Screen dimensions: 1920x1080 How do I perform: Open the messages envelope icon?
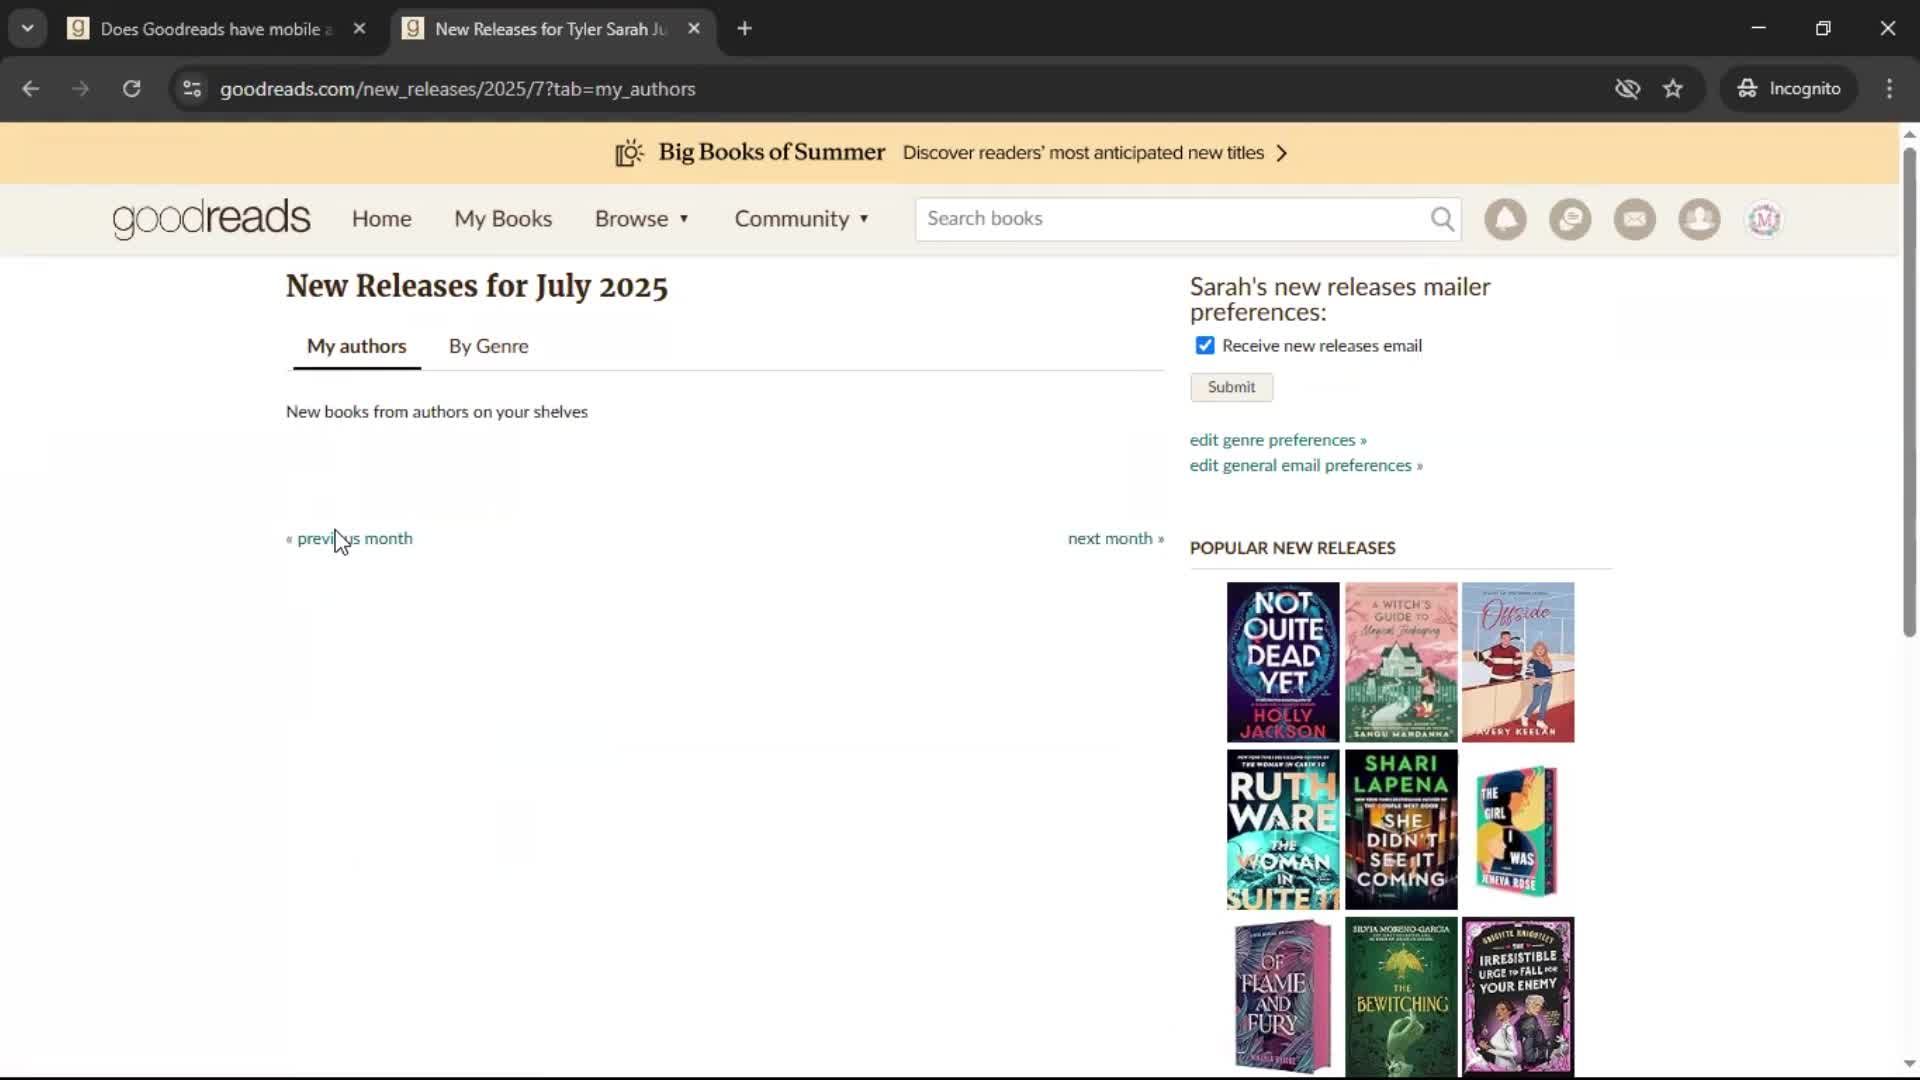(x=1635, y=219)
